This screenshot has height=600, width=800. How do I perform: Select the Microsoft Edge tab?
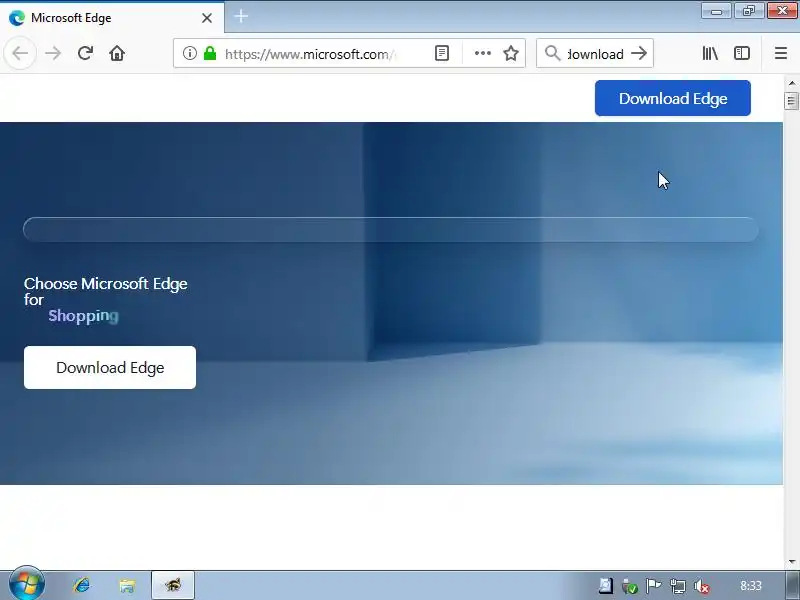click(112, 18)
